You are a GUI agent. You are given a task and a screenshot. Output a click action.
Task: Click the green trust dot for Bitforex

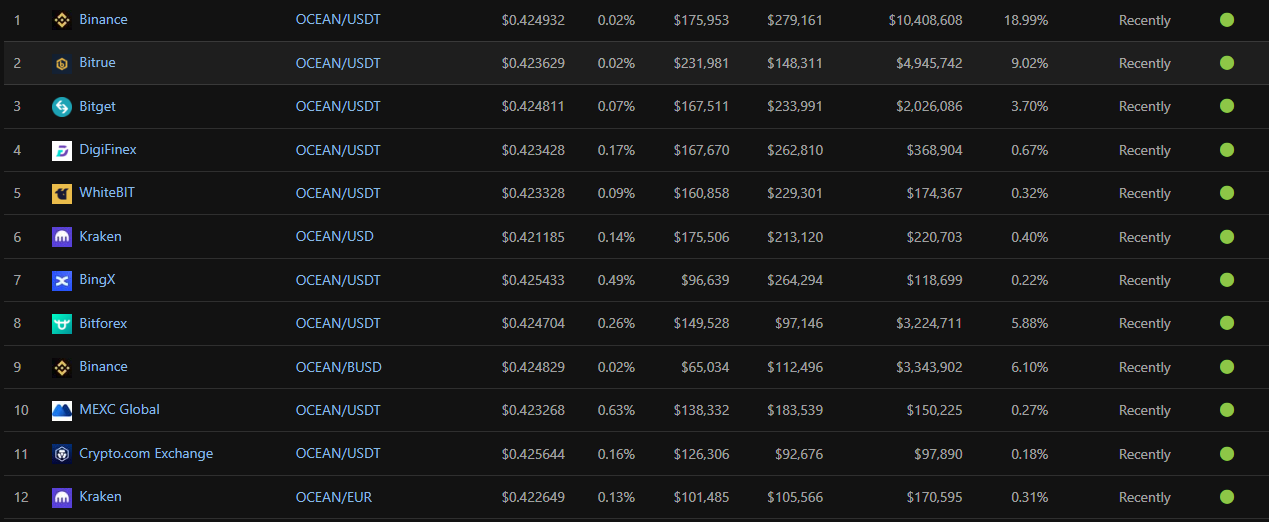coord(1227,323)
